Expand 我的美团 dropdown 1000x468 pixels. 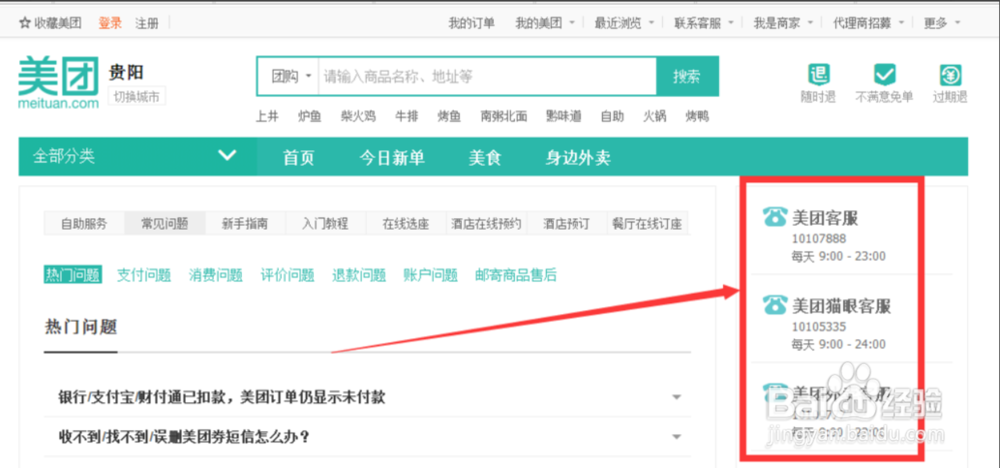coord(545,24)
